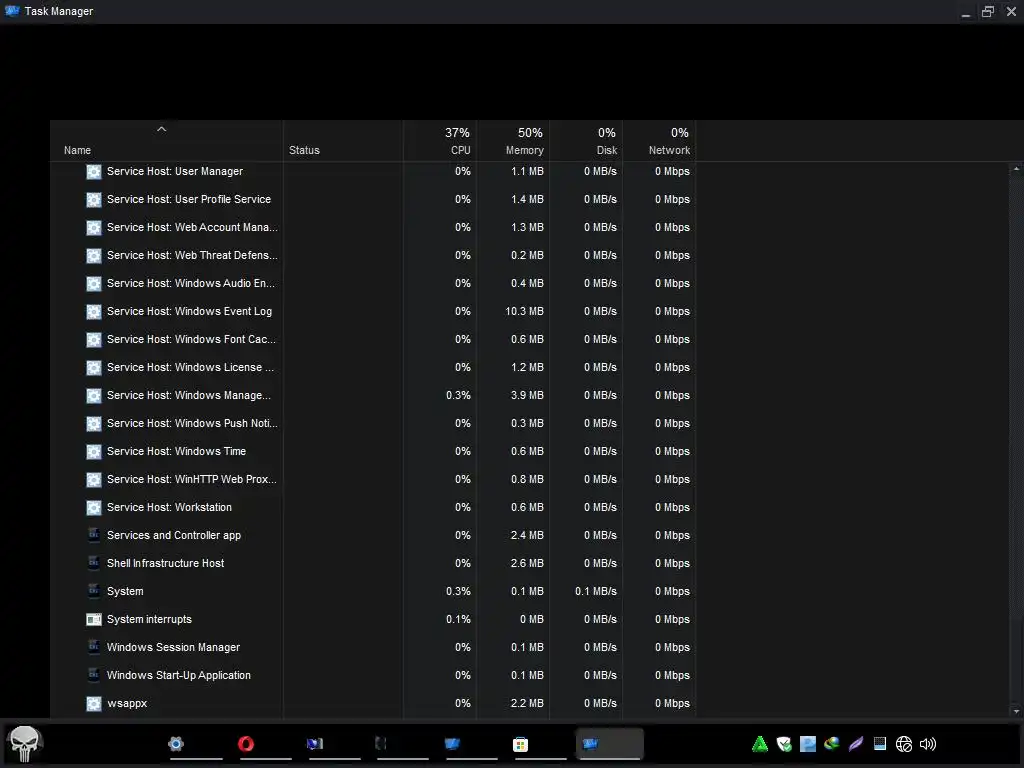Click the 3.9 MB memory value
1024x768 pixels.
click(x=527, y=396)
